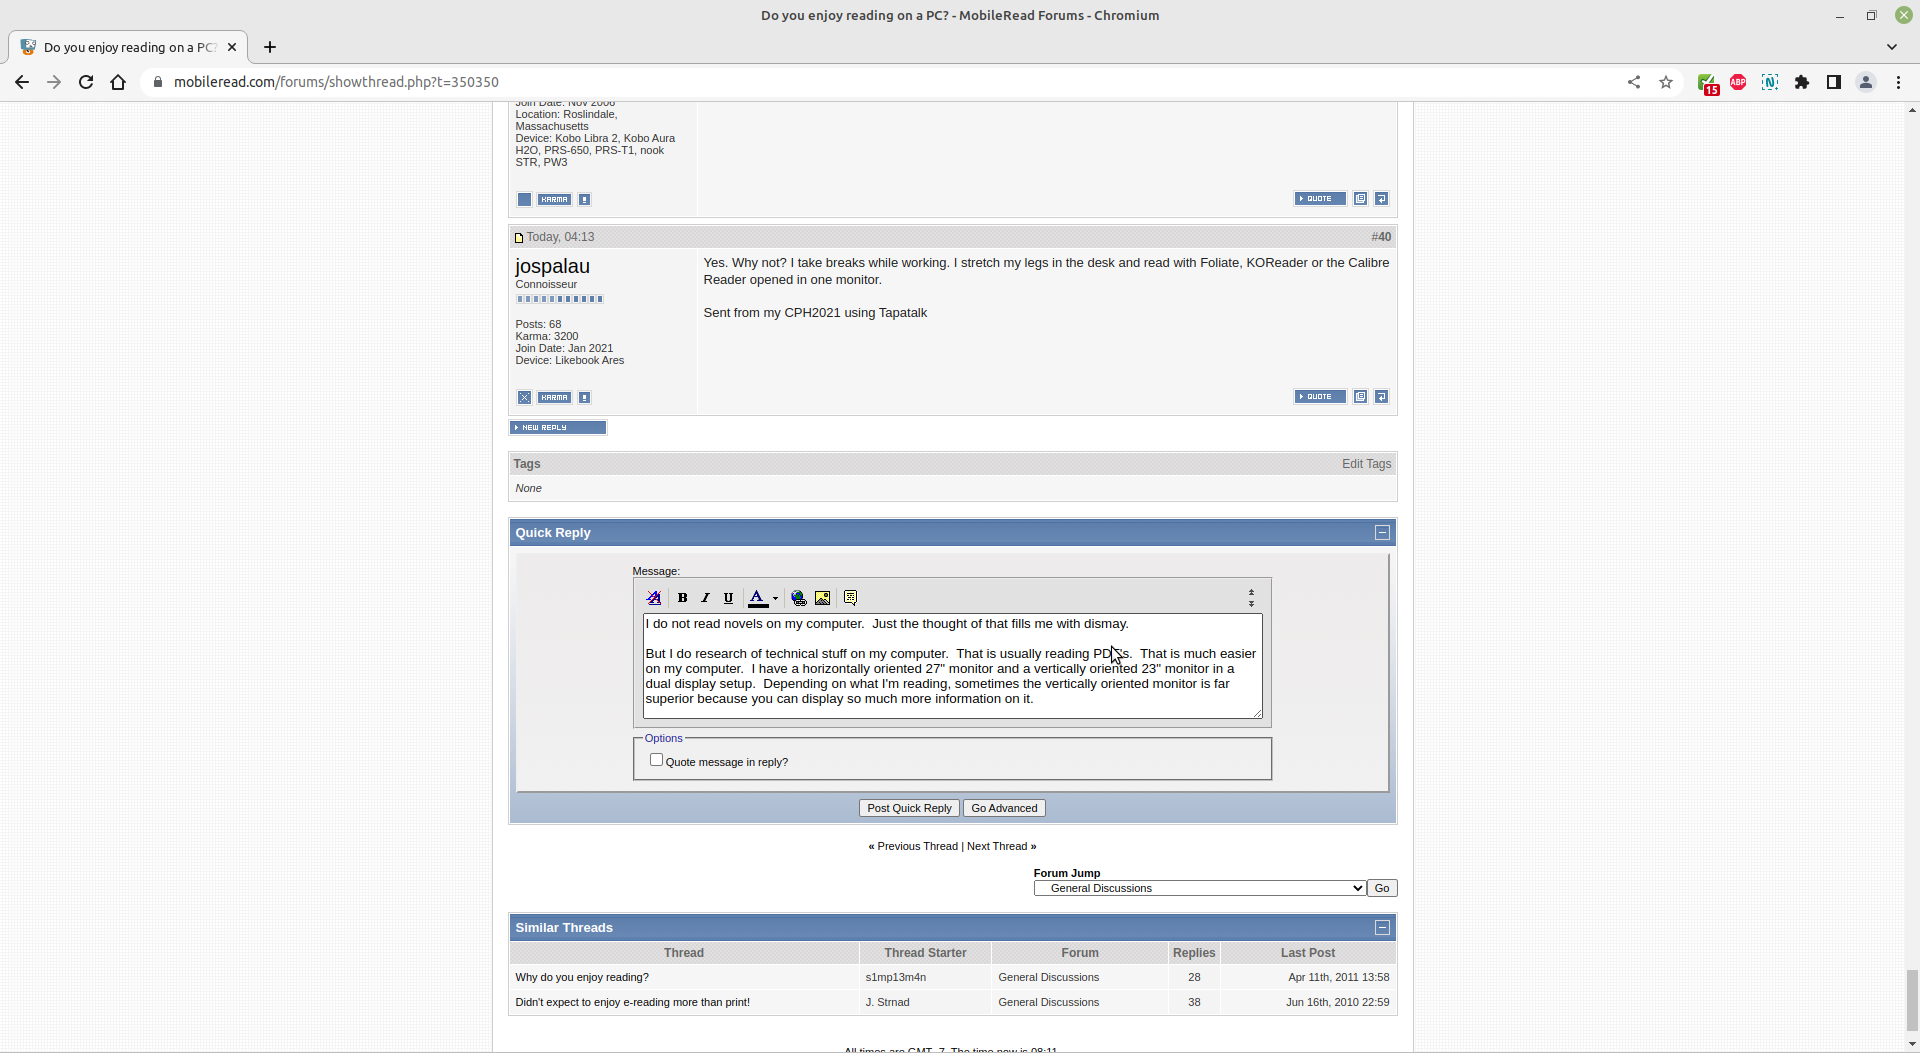Click the browser home button
The height and width of the screenshot is (1053, 1920).
(118, 82)
